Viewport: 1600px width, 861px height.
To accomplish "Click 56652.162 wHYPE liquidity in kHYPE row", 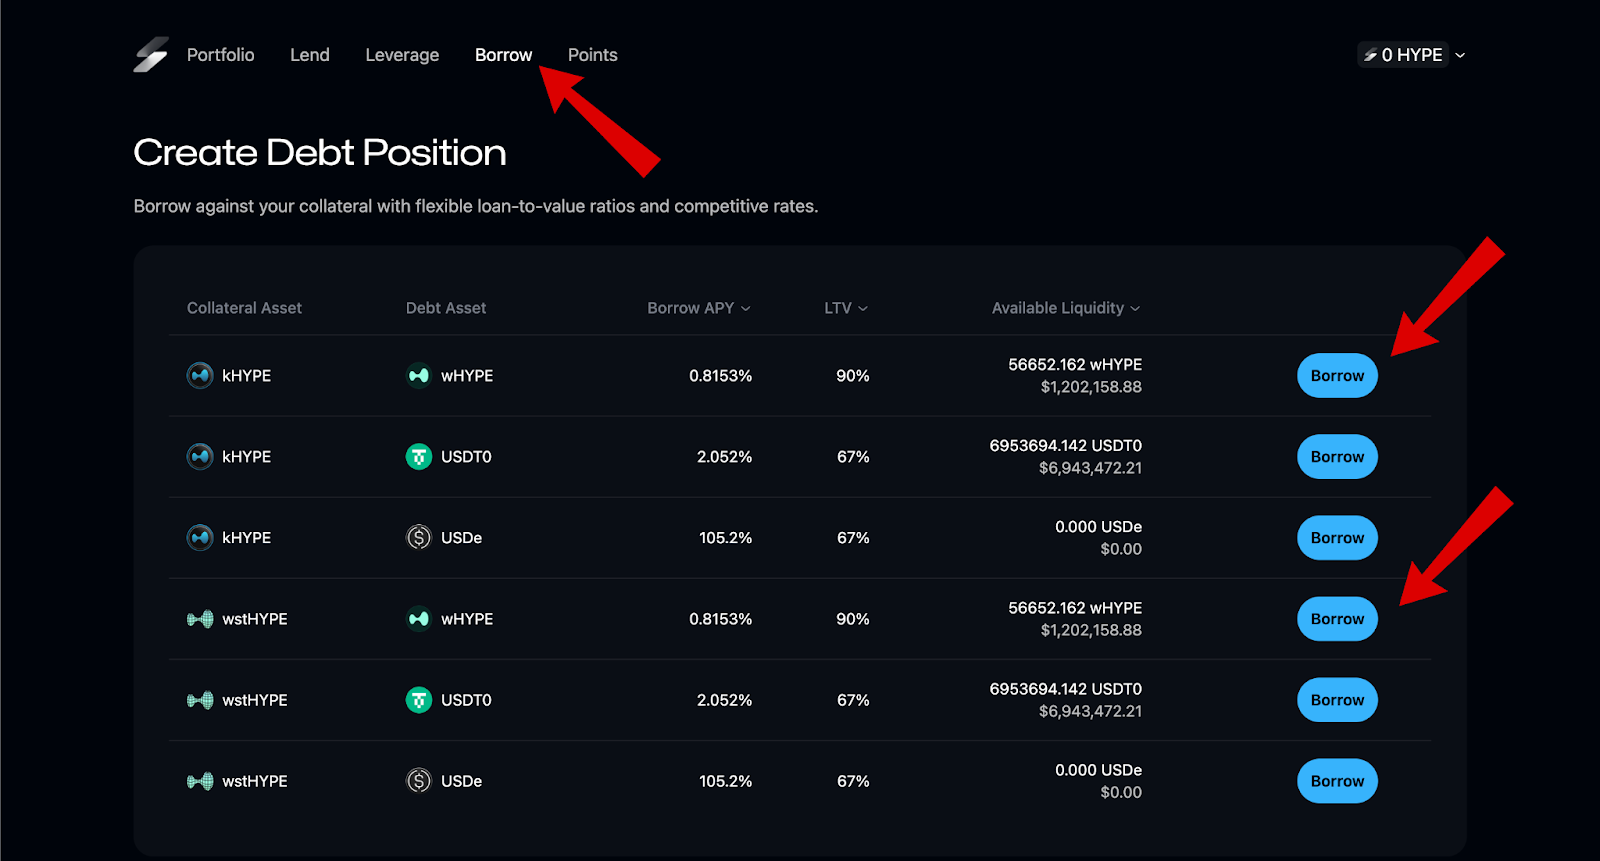I will (1075, 365).
